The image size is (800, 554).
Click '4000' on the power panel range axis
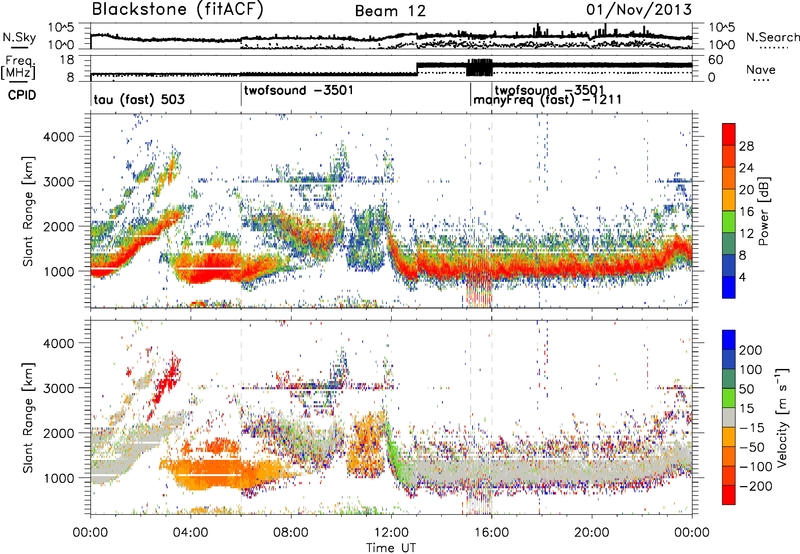point(58,137)
